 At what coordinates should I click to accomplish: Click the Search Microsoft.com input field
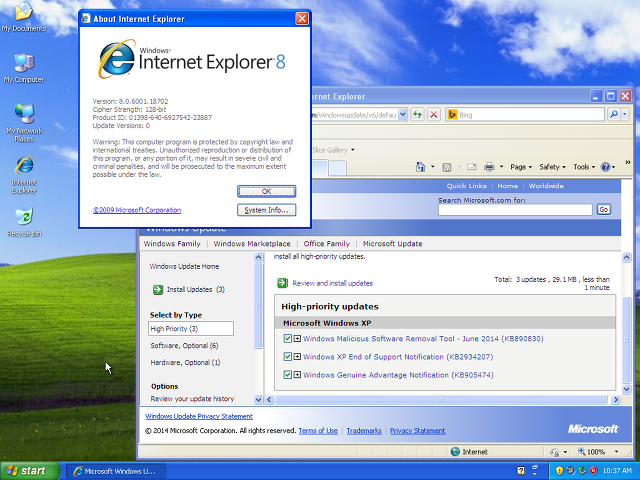point(515,210)
